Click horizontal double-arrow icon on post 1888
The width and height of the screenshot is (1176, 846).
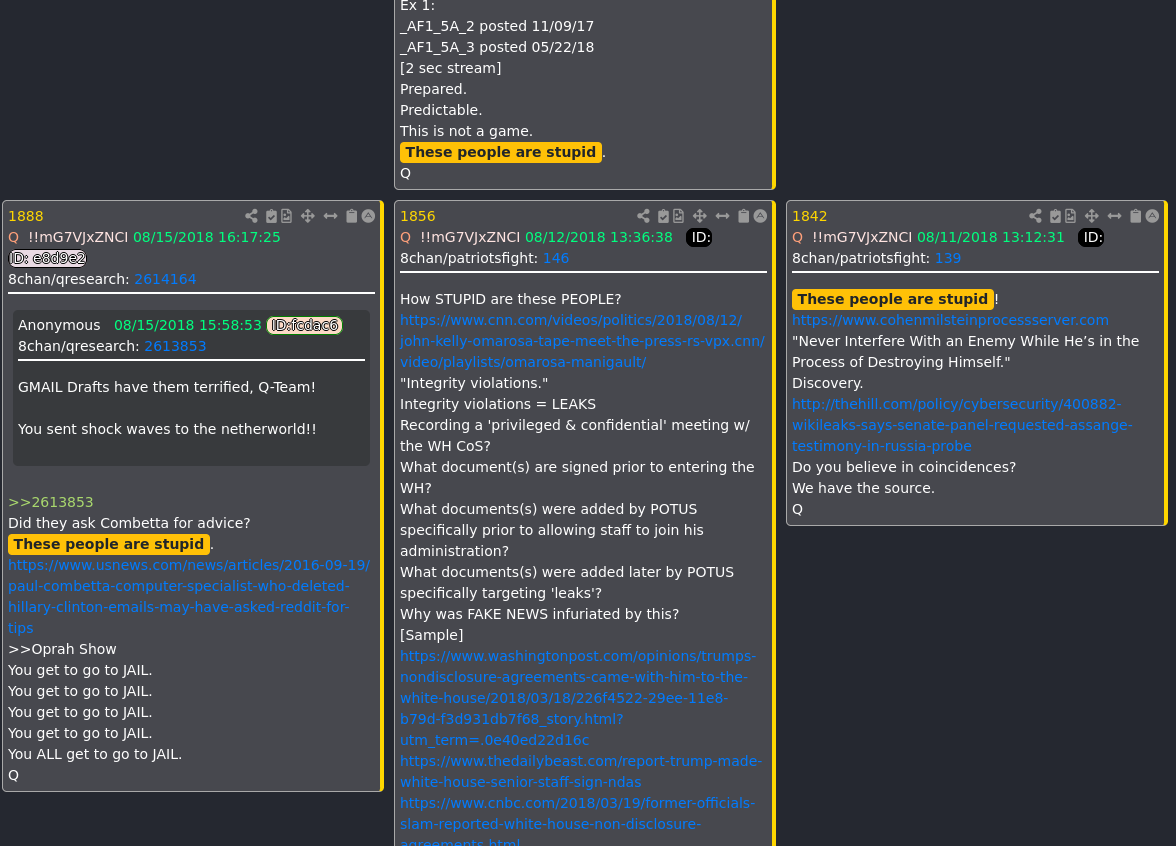click(330, 216)
